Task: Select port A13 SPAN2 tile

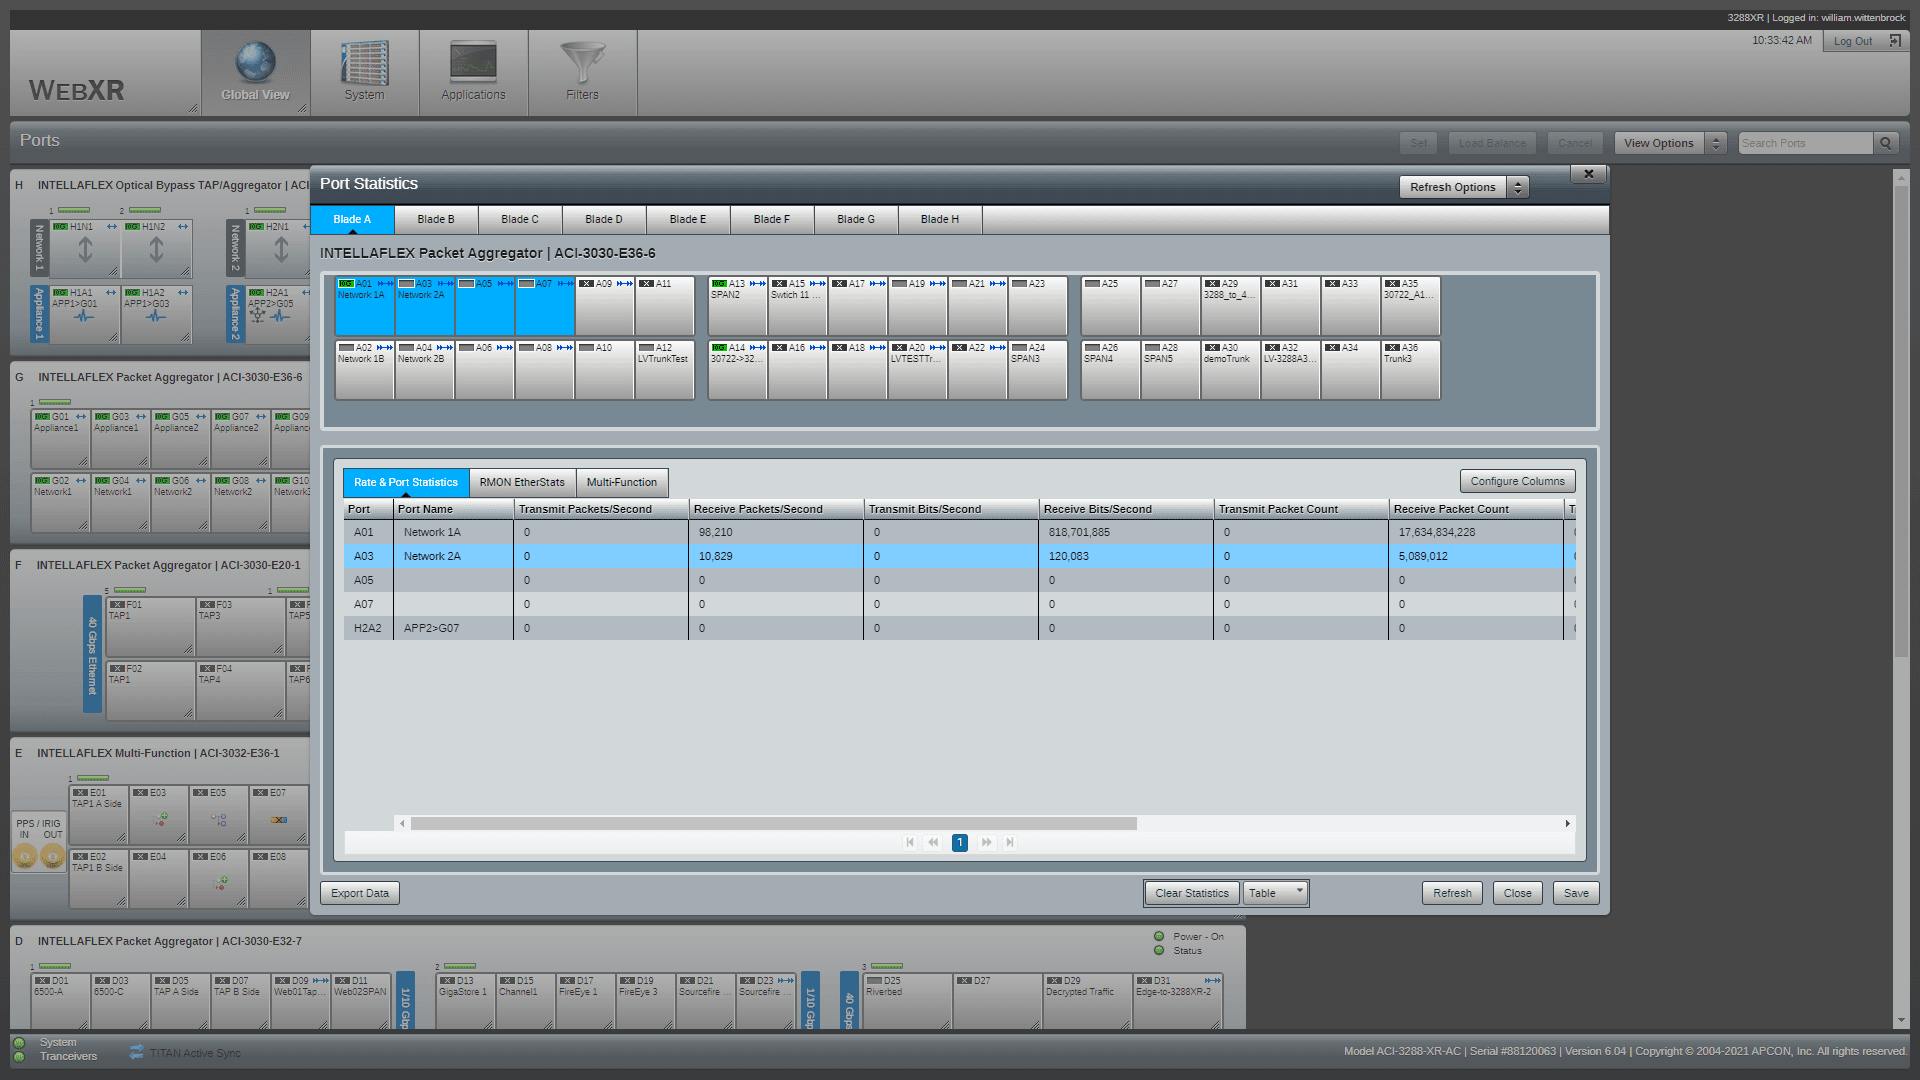Action: (738, 306)
